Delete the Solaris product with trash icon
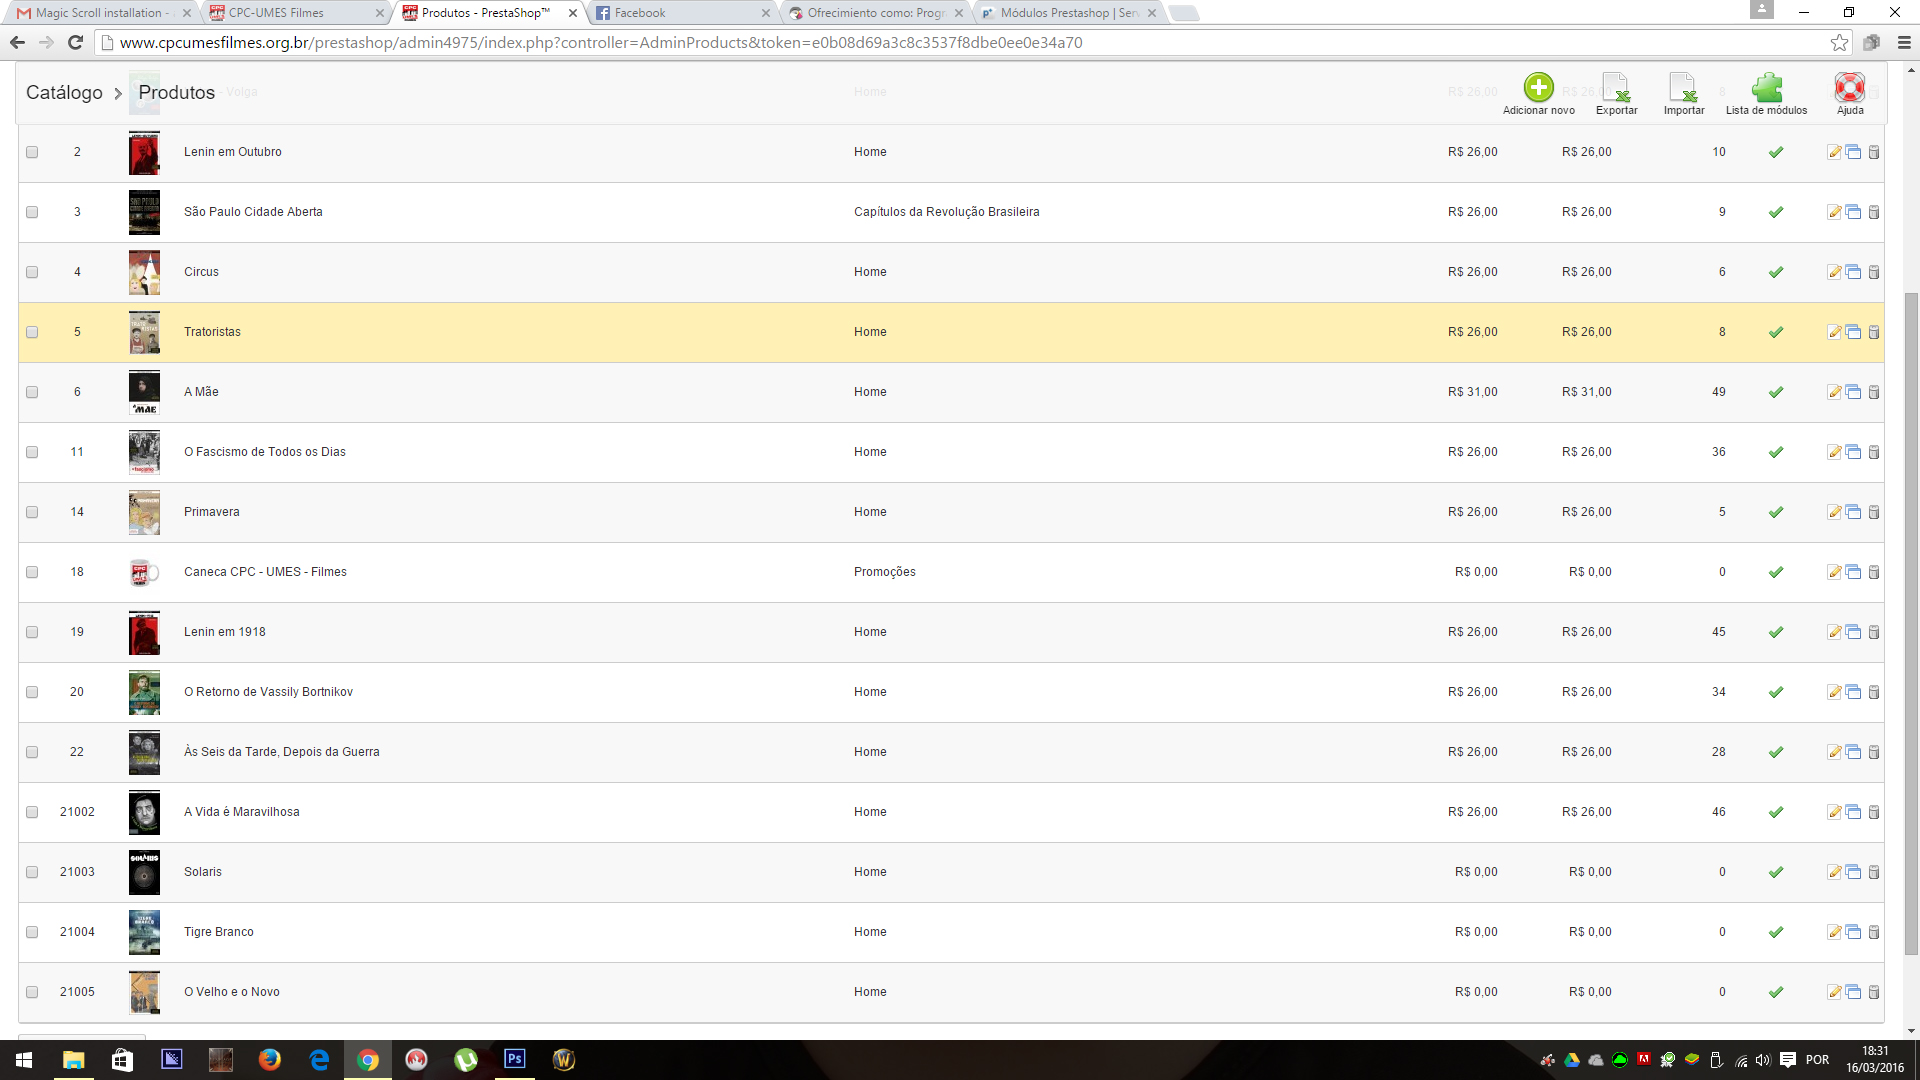The image size is (1920, 1080). click(1874, 872)
